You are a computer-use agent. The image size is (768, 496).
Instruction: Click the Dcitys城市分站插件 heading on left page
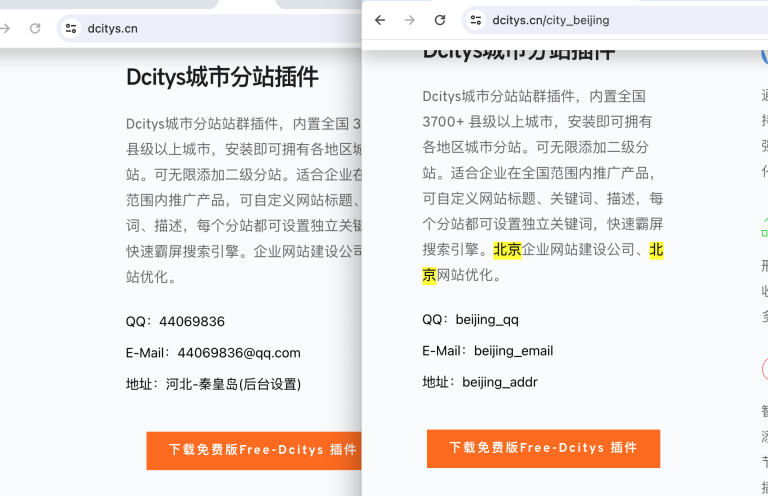click(x=222, y=77)
